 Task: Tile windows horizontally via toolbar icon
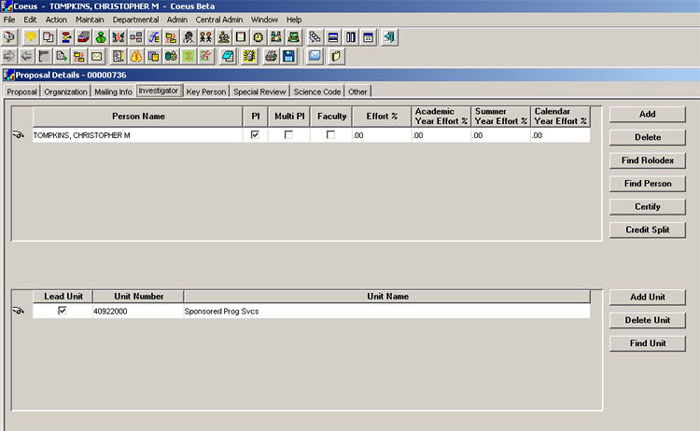(333, 37)
